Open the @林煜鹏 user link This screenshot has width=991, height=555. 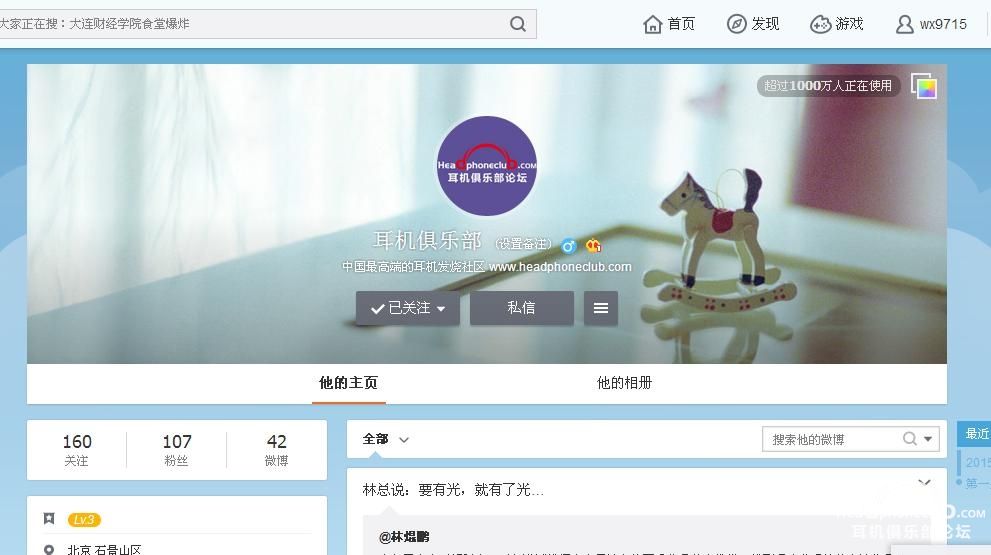click(x=404, y=537)
